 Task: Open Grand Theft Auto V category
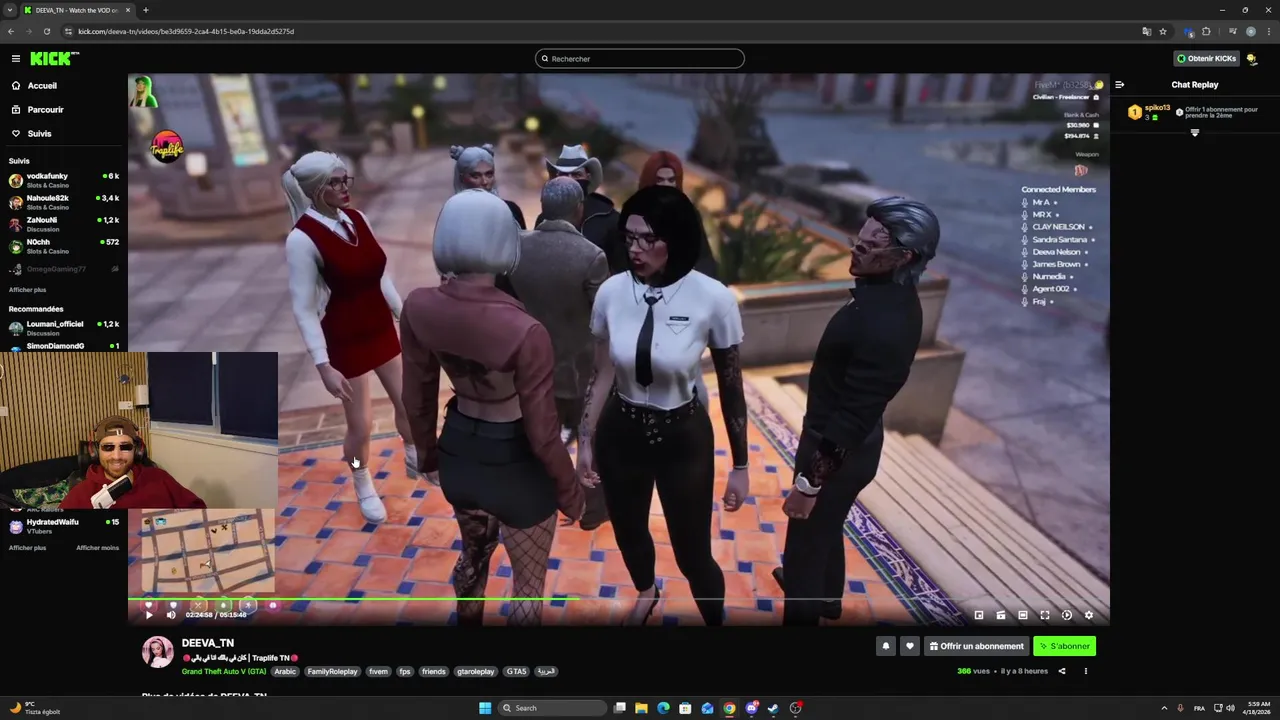click(x=224, y=672)
